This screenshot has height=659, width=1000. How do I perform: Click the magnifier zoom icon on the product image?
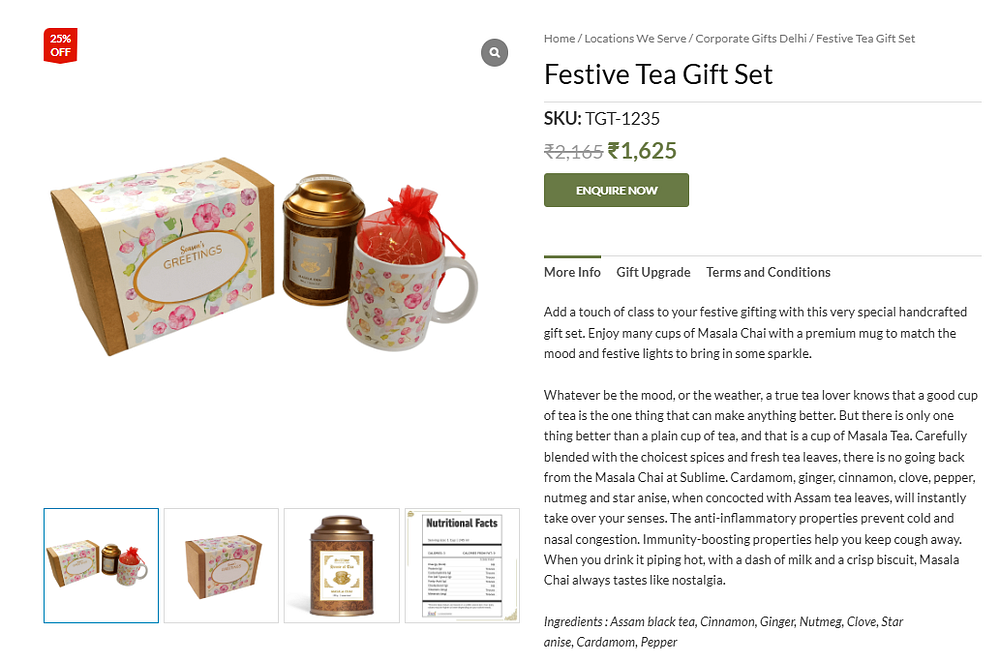(494, 52)
